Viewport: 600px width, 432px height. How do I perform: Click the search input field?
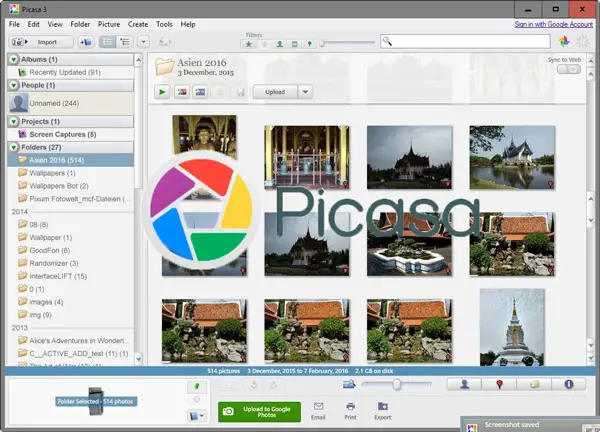coord(465,41)
